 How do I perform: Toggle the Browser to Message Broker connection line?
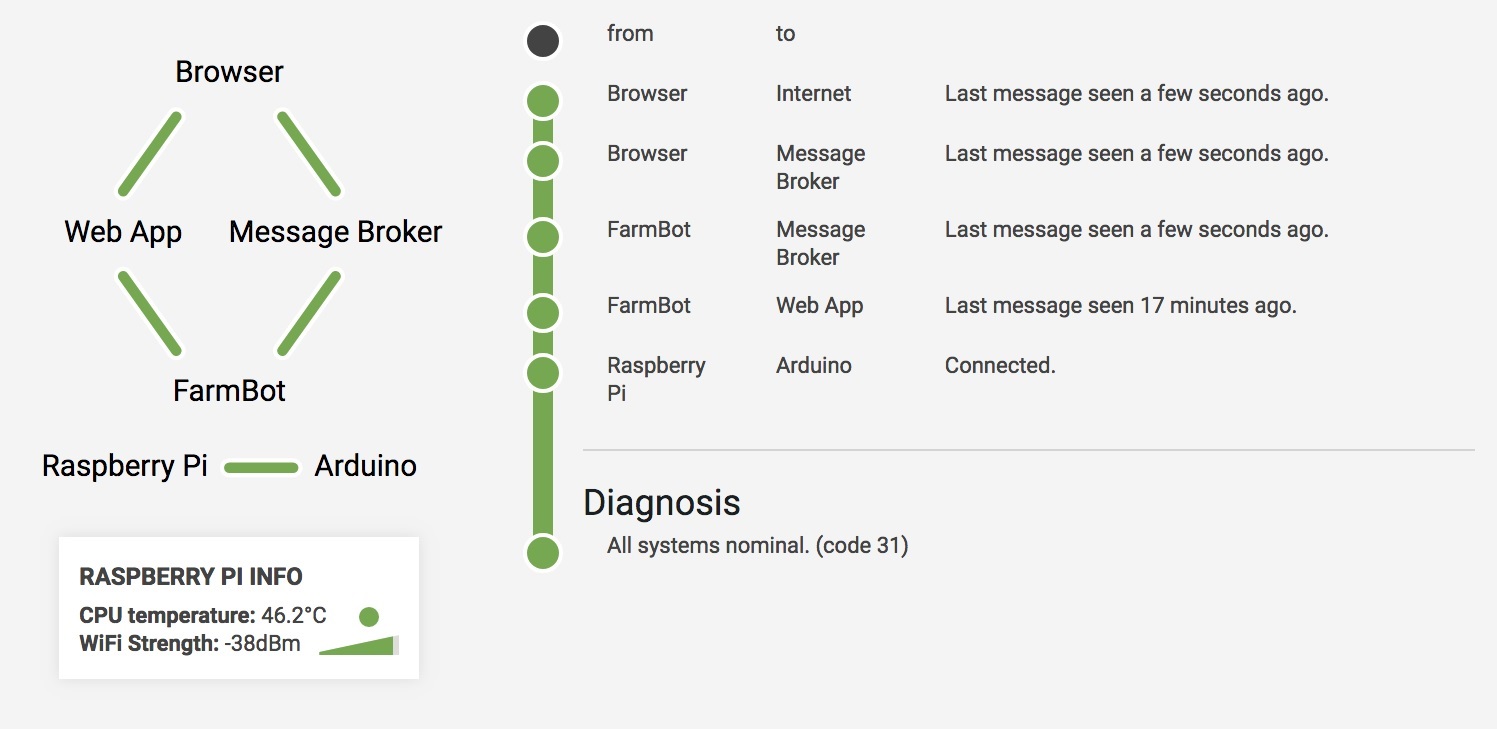click(x=307, y=152)
